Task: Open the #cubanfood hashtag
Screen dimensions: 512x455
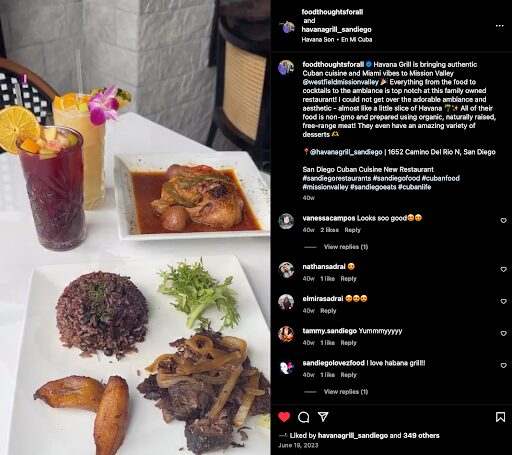Action: (x=440, y=178)
